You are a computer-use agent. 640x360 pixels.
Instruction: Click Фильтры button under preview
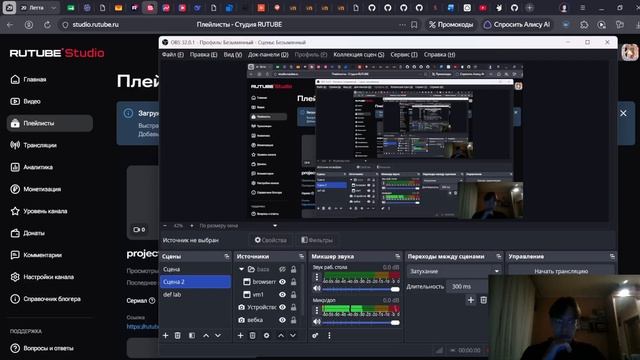pyautogui.click(x=317, y=240)
